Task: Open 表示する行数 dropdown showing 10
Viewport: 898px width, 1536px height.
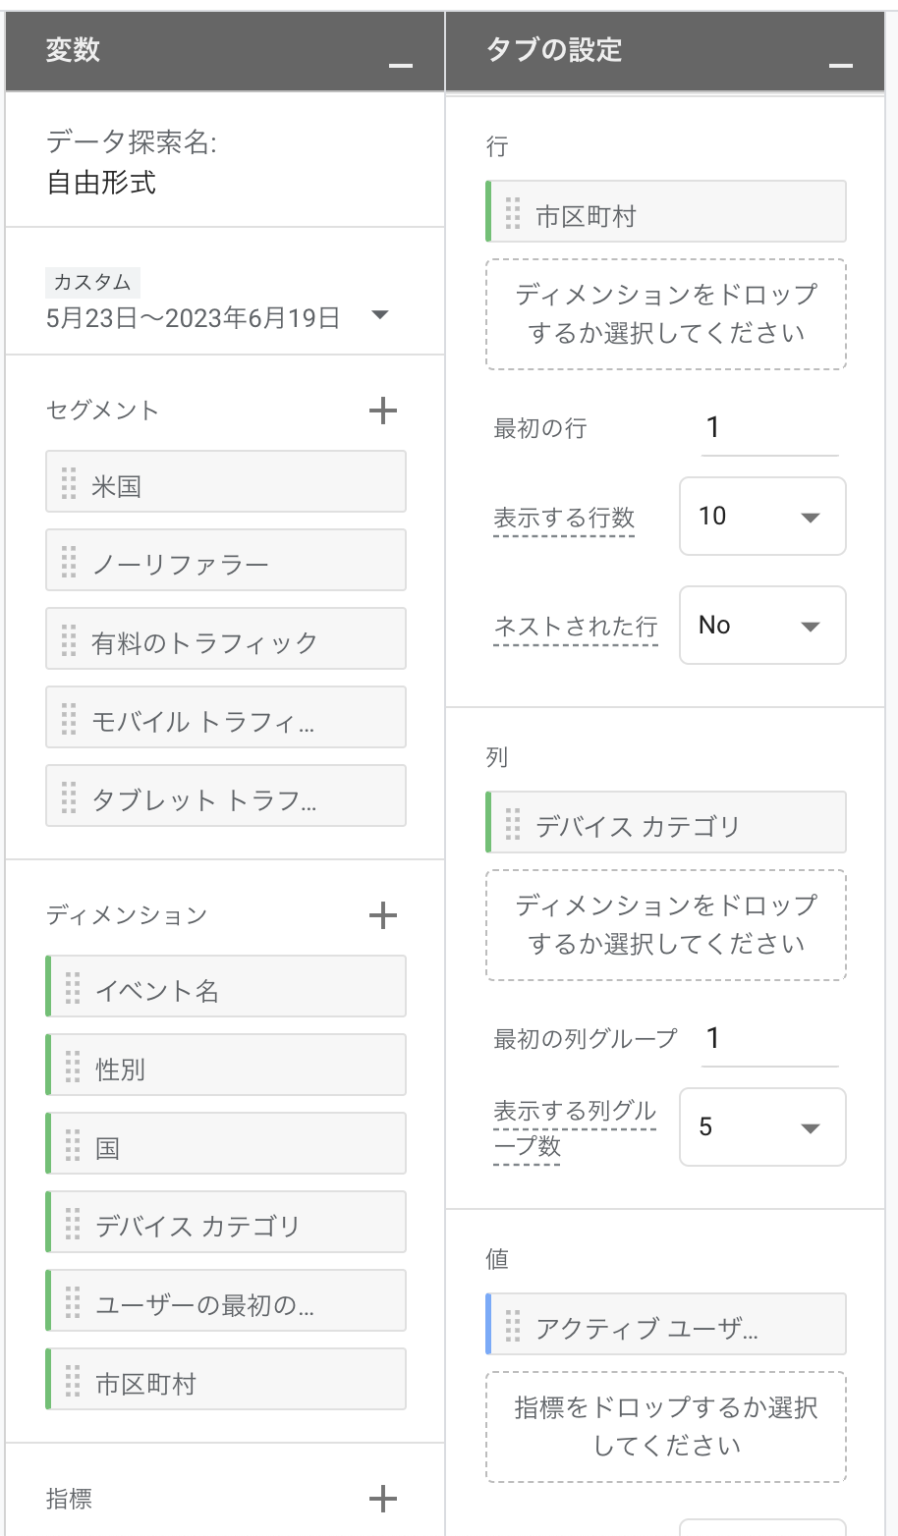Action: 762,517
